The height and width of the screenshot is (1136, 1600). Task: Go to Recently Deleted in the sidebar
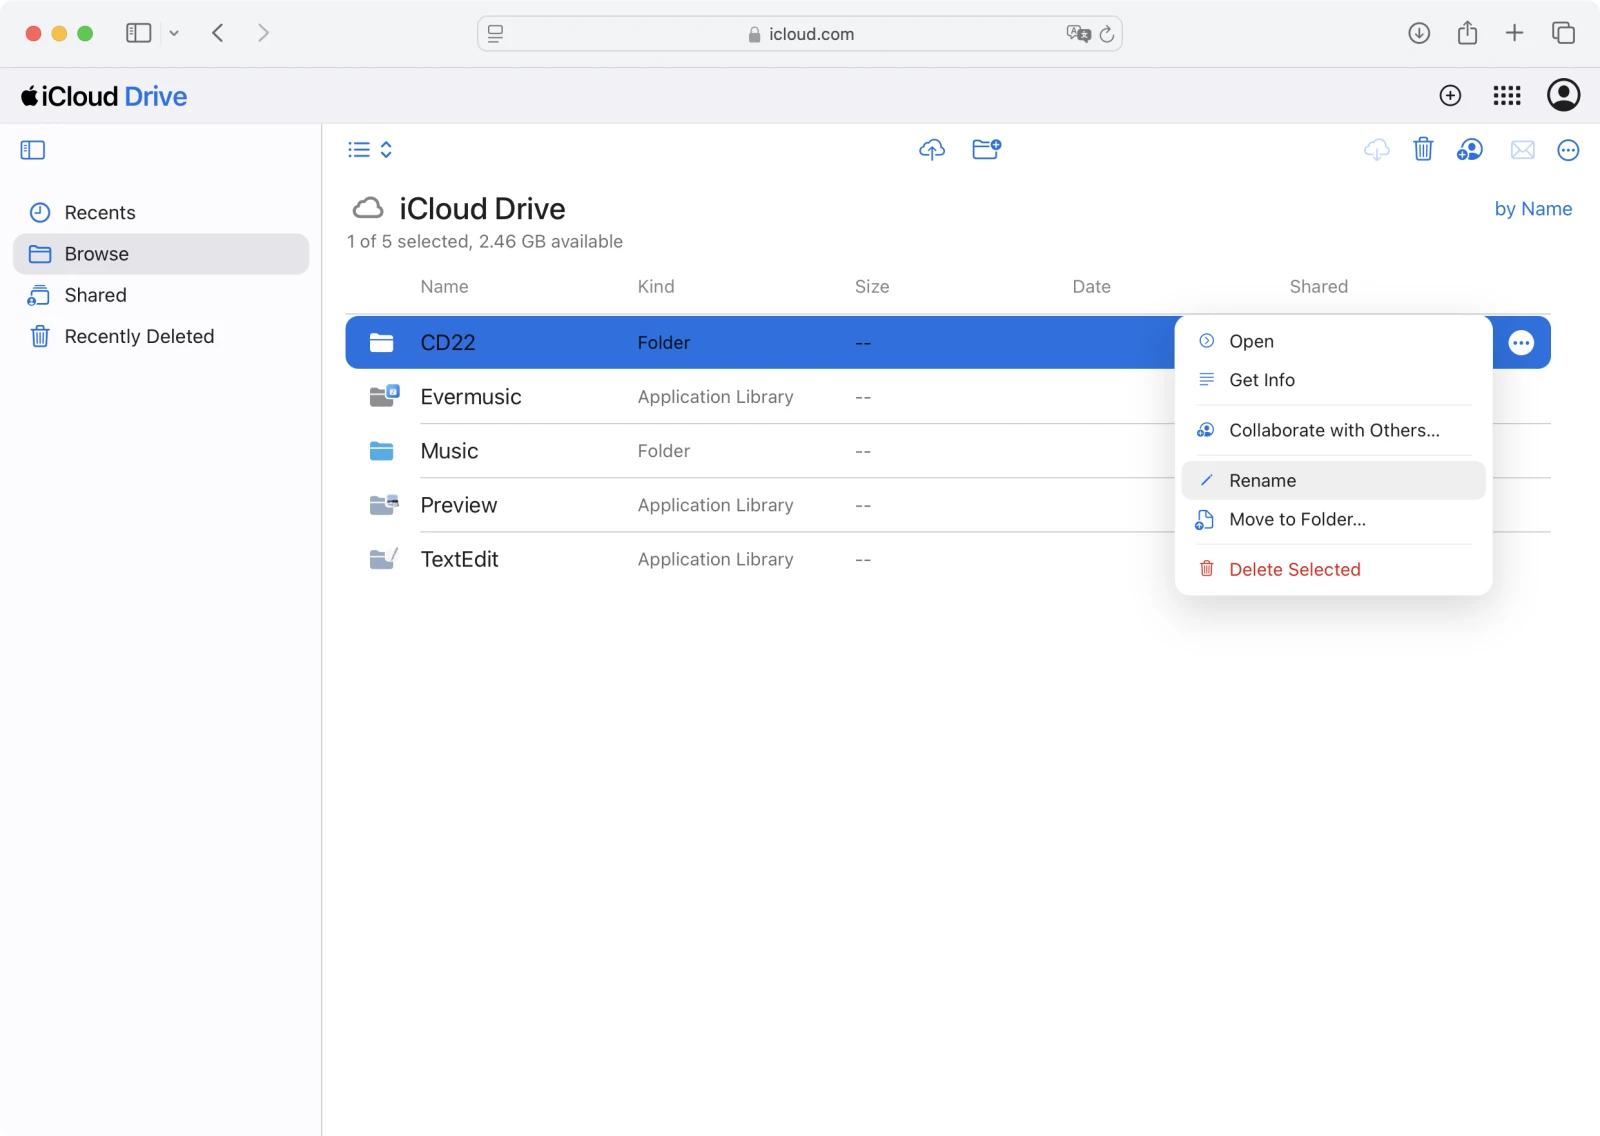point(139,336)
